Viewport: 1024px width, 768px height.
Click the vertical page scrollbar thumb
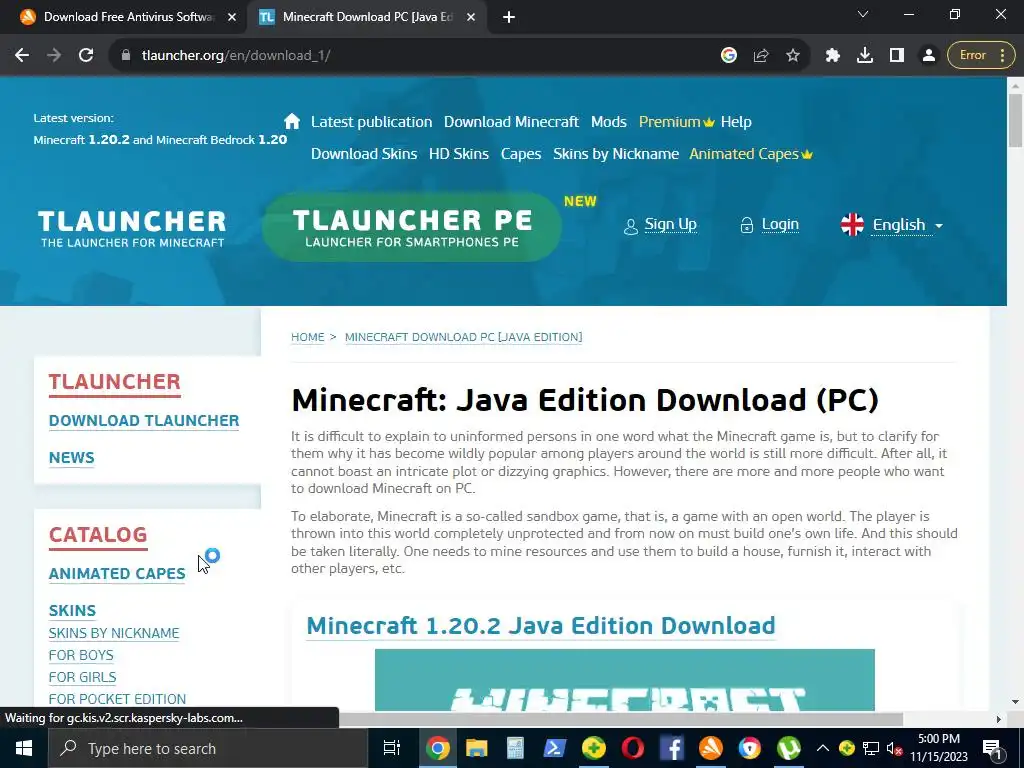1015,121
